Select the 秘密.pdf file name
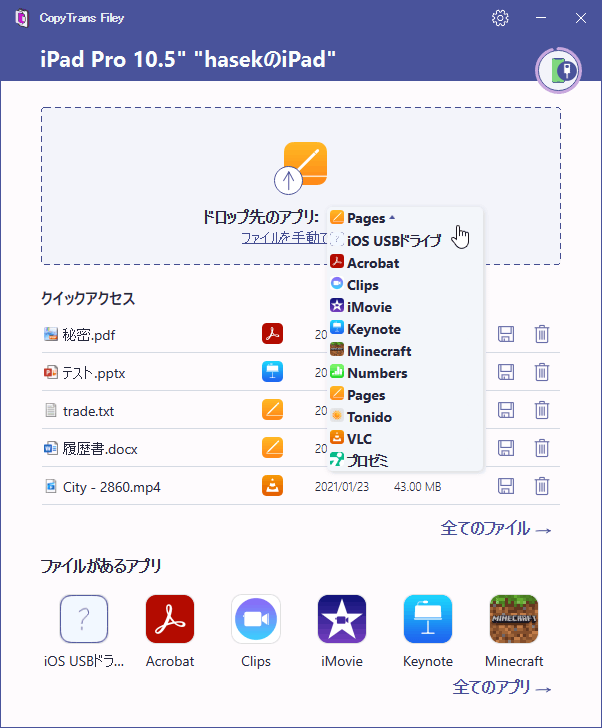602x728 pixels. [x=89, y=335]
